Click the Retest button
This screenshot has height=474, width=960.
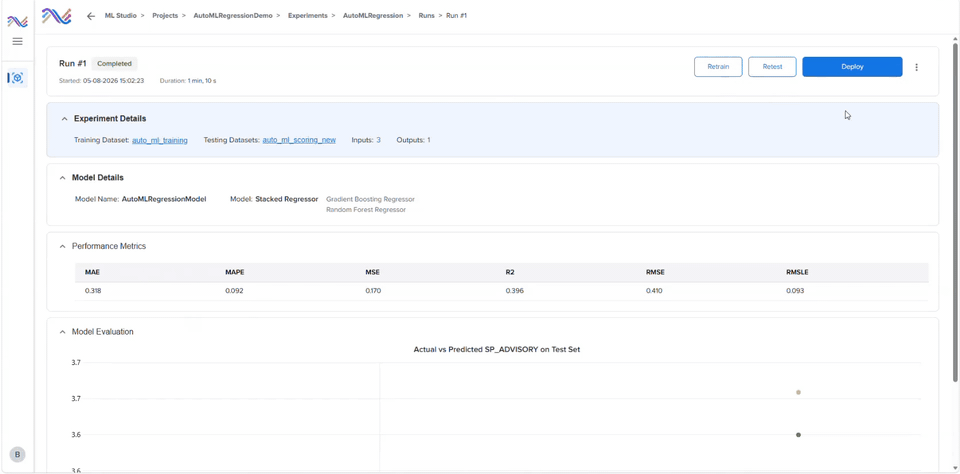(x=772, y=67)
